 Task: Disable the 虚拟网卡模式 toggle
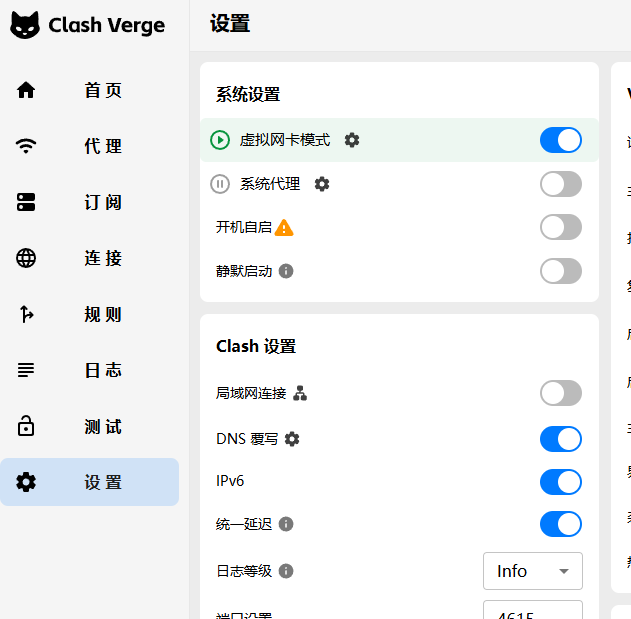click(560, 140)
